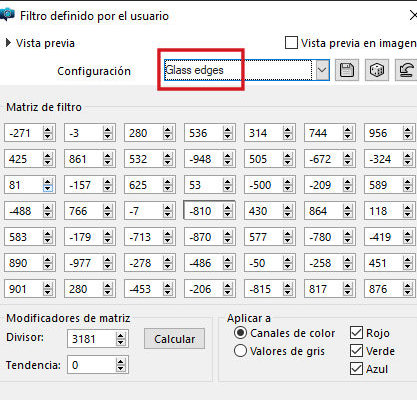Click the Calcular button
The width and height of the screenshot is (417, 400).
[x=174, y=339]
